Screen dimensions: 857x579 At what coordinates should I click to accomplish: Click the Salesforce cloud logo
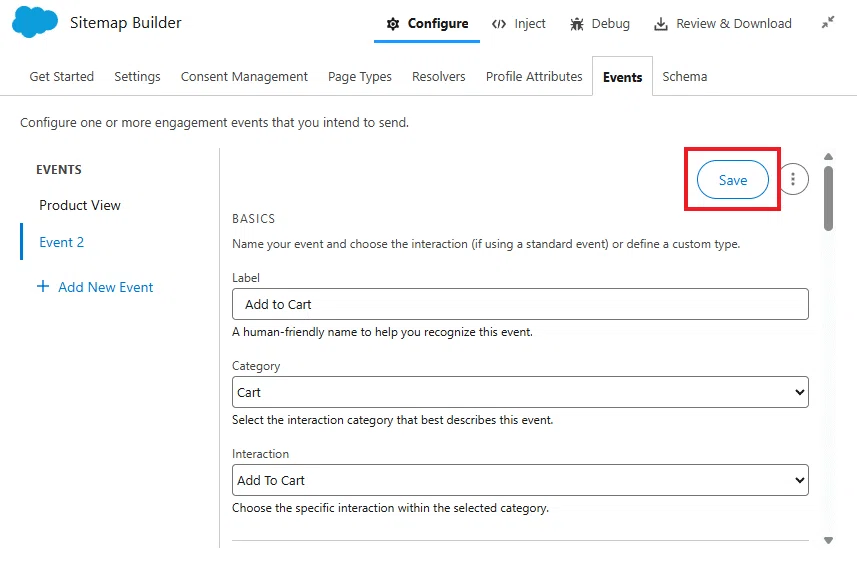34,22
